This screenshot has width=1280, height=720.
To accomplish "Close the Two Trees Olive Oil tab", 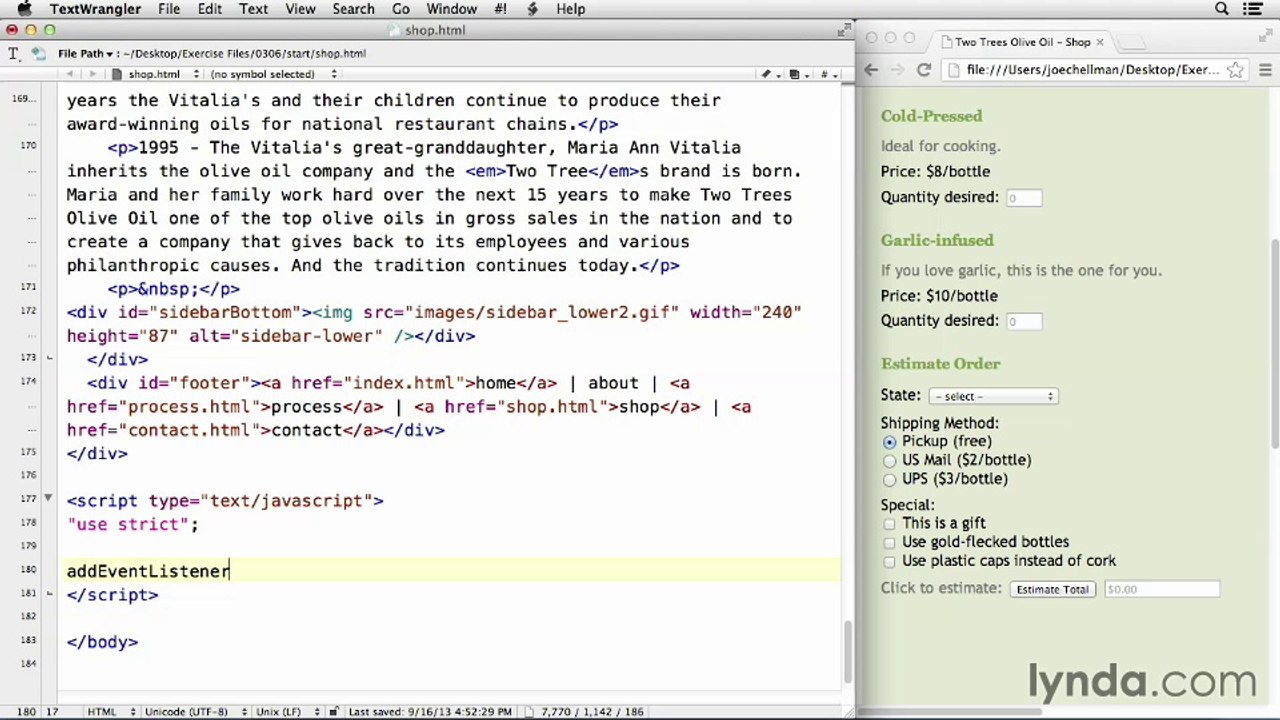I will pos(1099,42).
